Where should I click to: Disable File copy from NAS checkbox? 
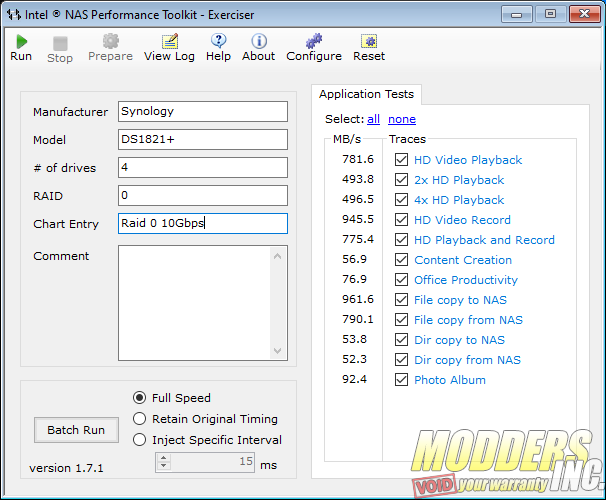401,320
